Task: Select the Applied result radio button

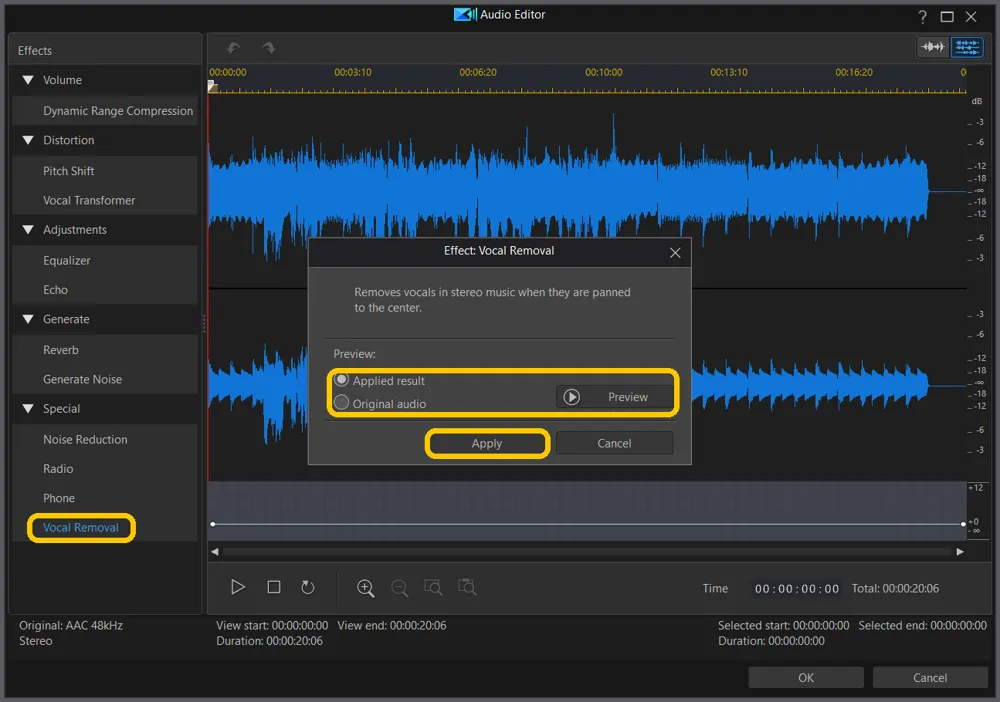Action: 342,380
